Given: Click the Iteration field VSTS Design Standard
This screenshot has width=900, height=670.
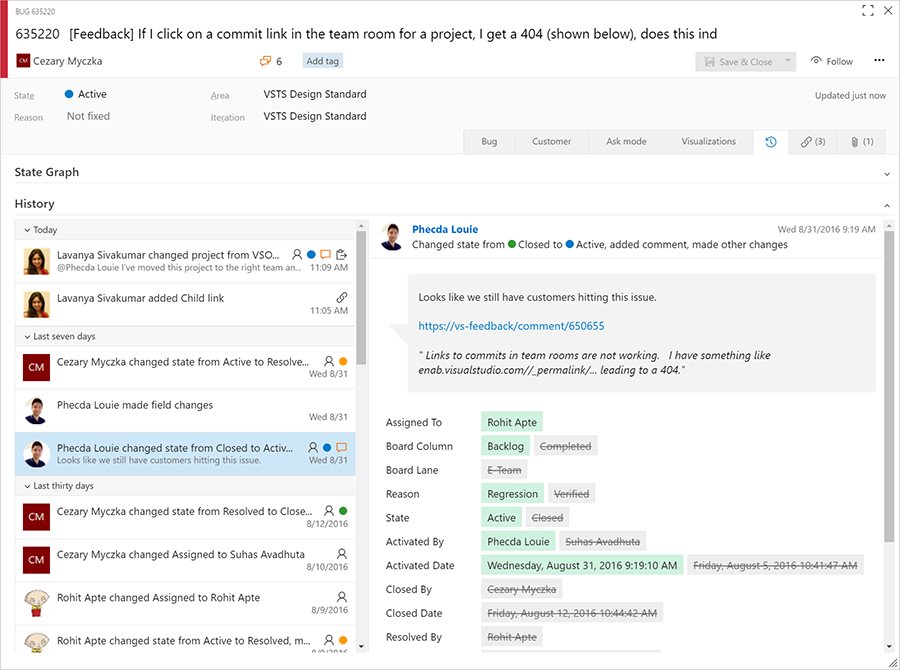Looking at the screenshot, I should (315, 116).
